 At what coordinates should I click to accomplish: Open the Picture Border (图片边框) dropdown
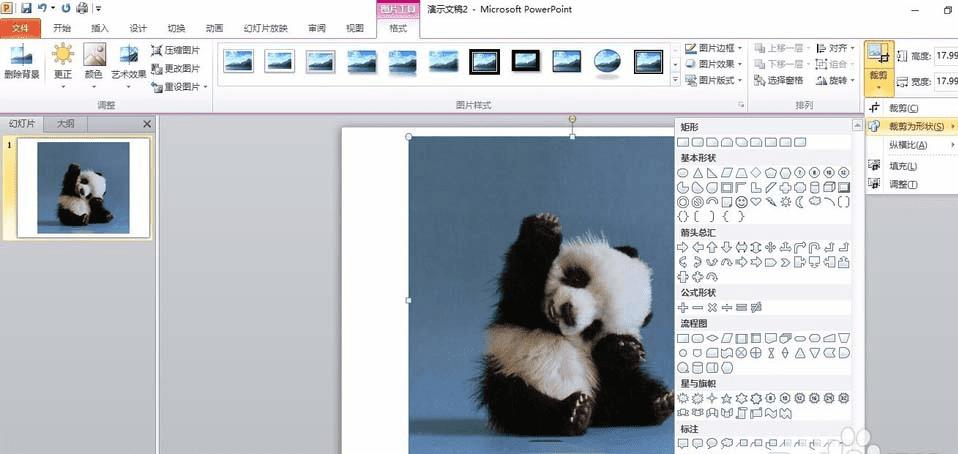[x=715, y=48]
